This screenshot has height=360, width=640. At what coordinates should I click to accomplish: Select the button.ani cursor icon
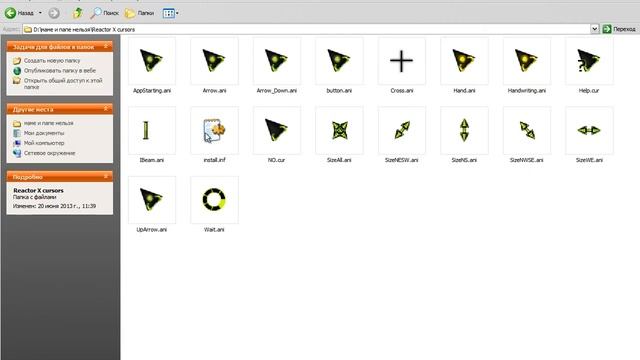pos(339,61)
